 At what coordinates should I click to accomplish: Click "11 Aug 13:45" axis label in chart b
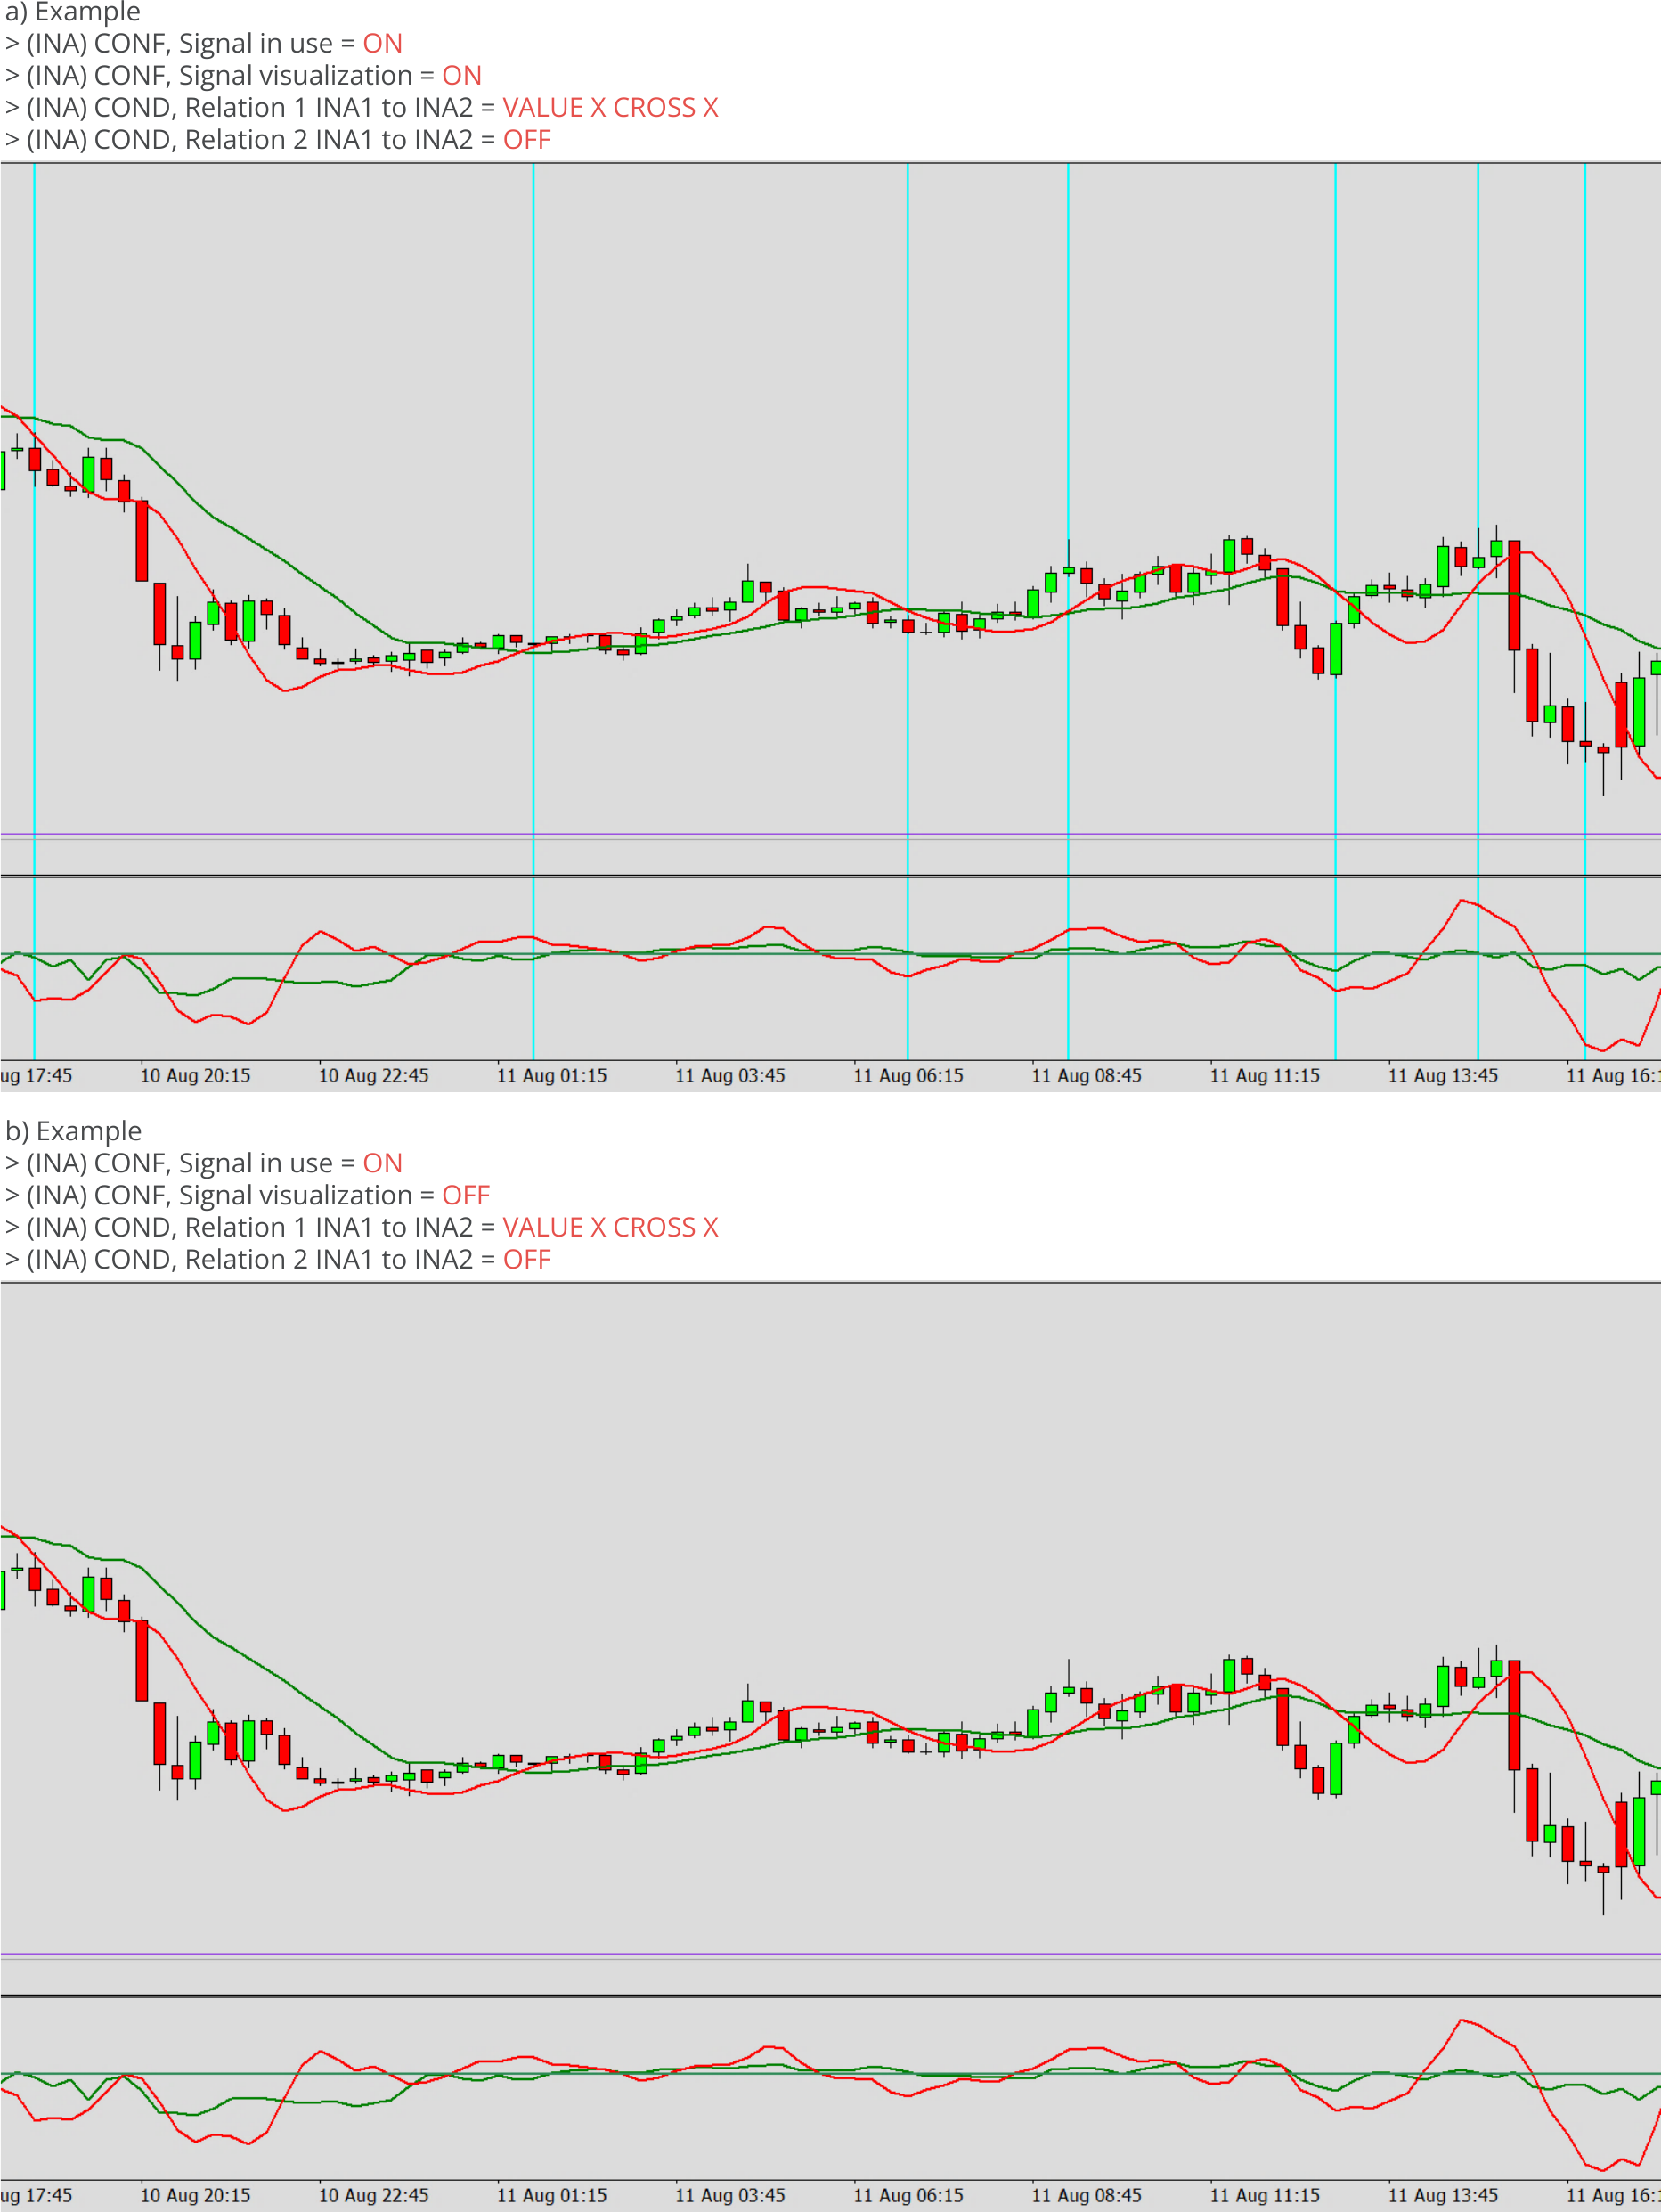coord(1443,2195)
